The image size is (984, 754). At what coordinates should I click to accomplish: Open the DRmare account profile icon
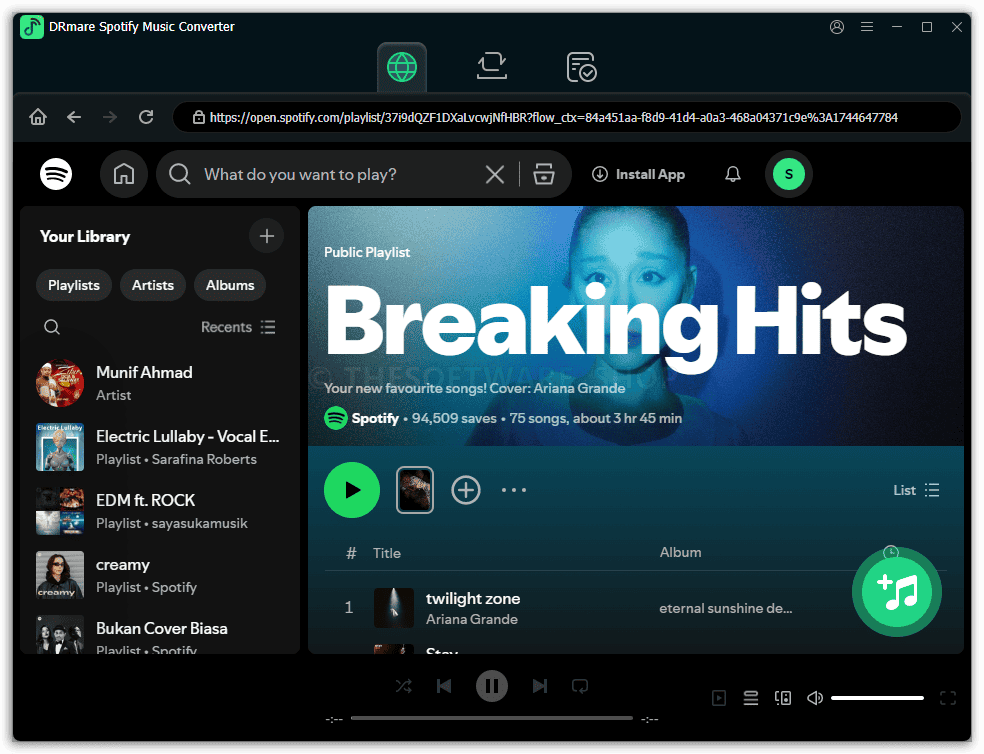click(837, 27)
